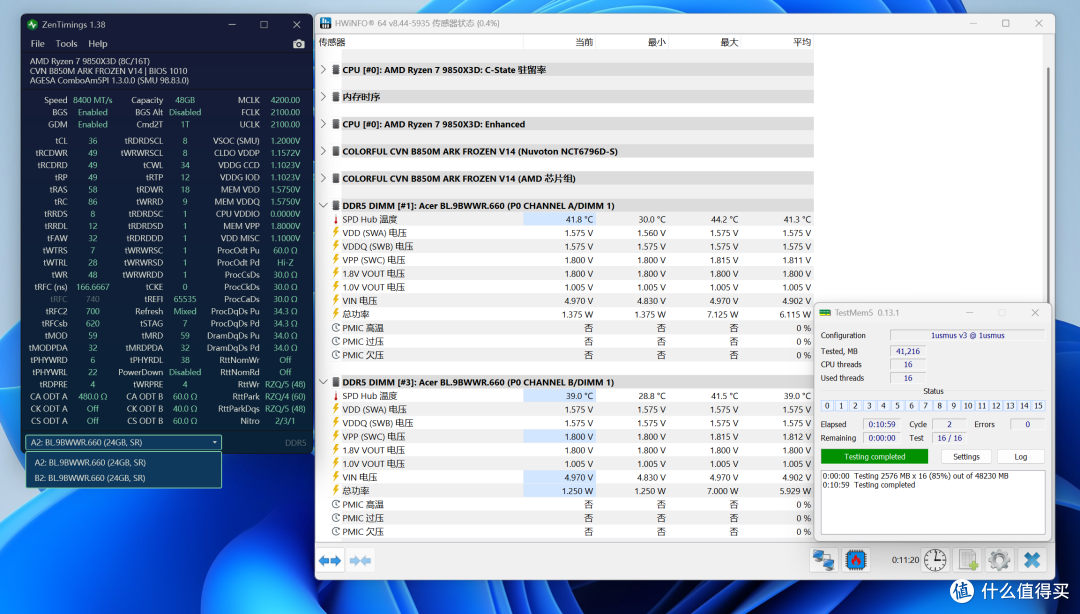The height and width of the screenshot is (614, 1080).
Task: Expand CPU Enhanced sensor group
Action: pyautogui.click(x=323, y=124)
